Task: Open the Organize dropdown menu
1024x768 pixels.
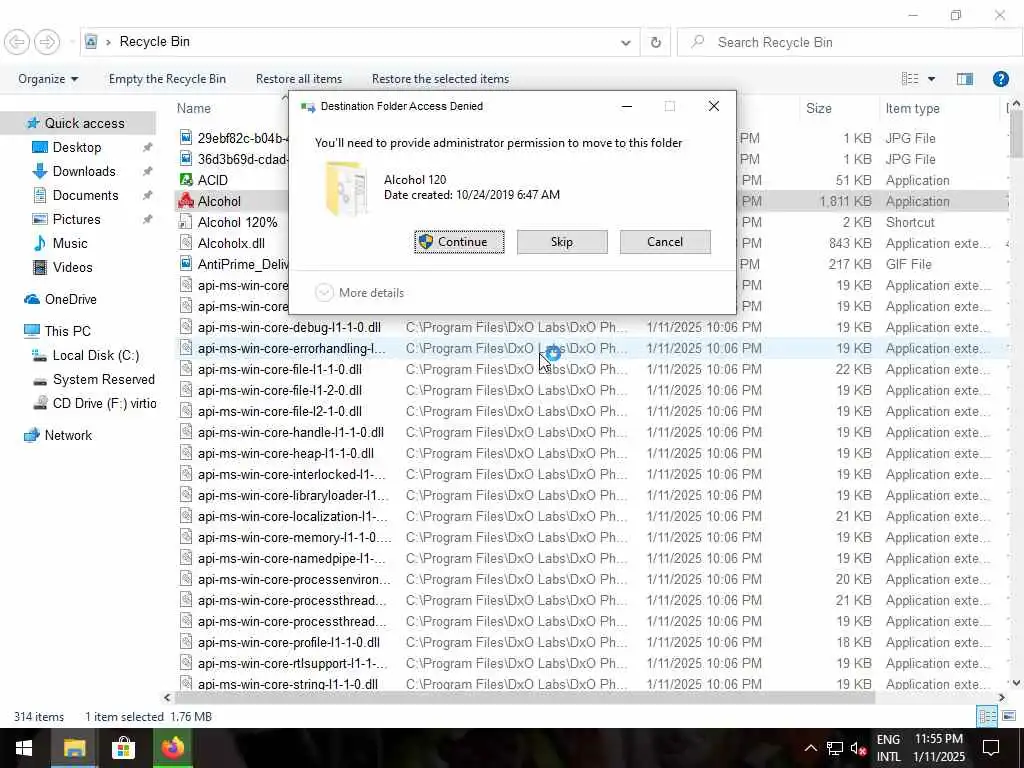Action: [x=48, y=79]
